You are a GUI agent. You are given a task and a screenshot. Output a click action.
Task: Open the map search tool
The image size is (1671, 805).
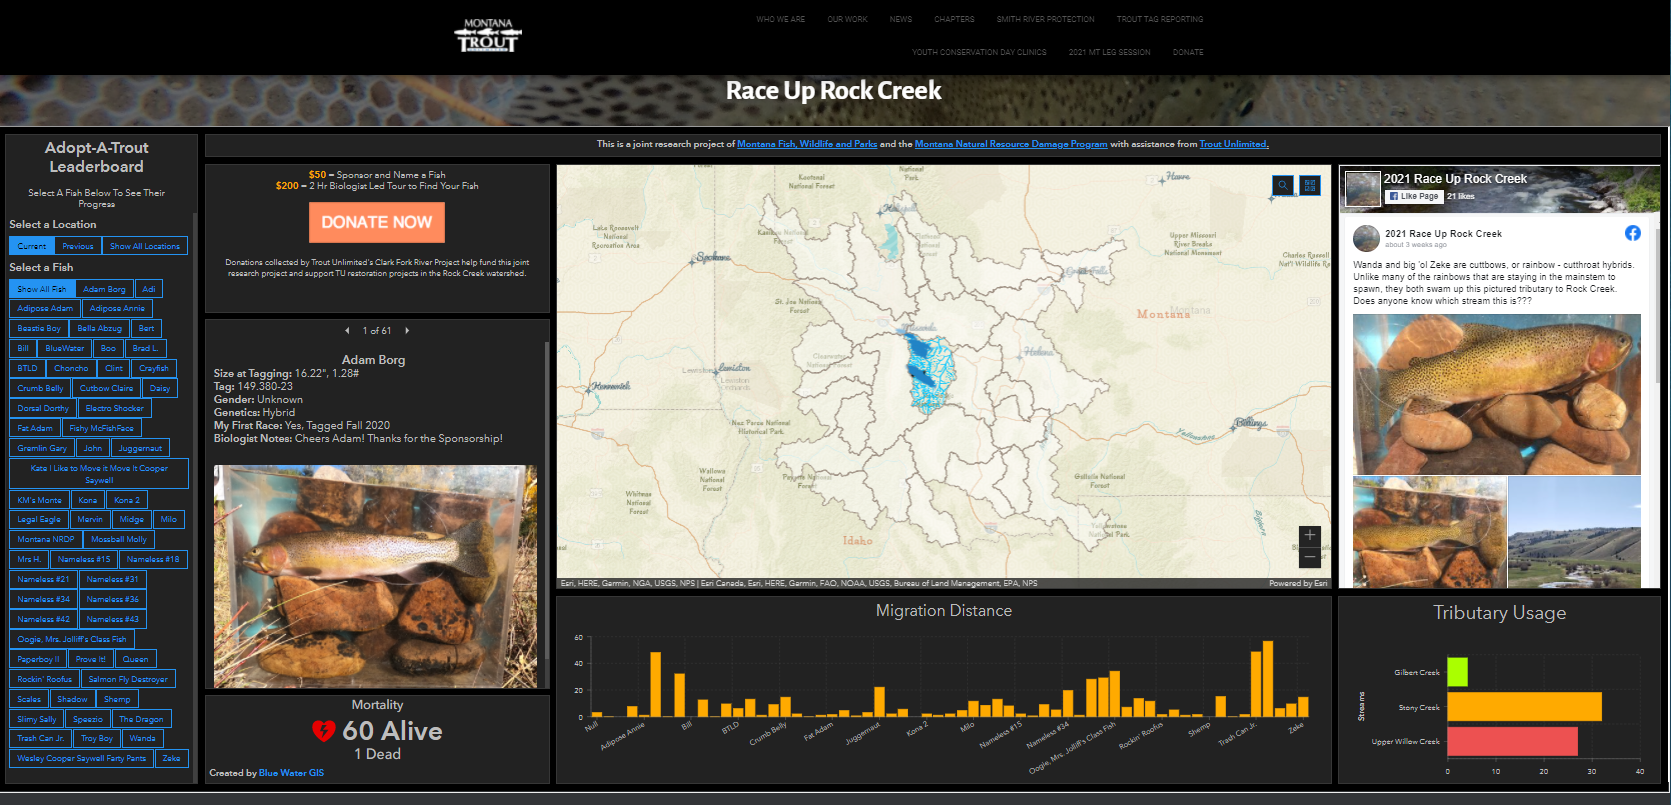click(x=1282, y=185)
